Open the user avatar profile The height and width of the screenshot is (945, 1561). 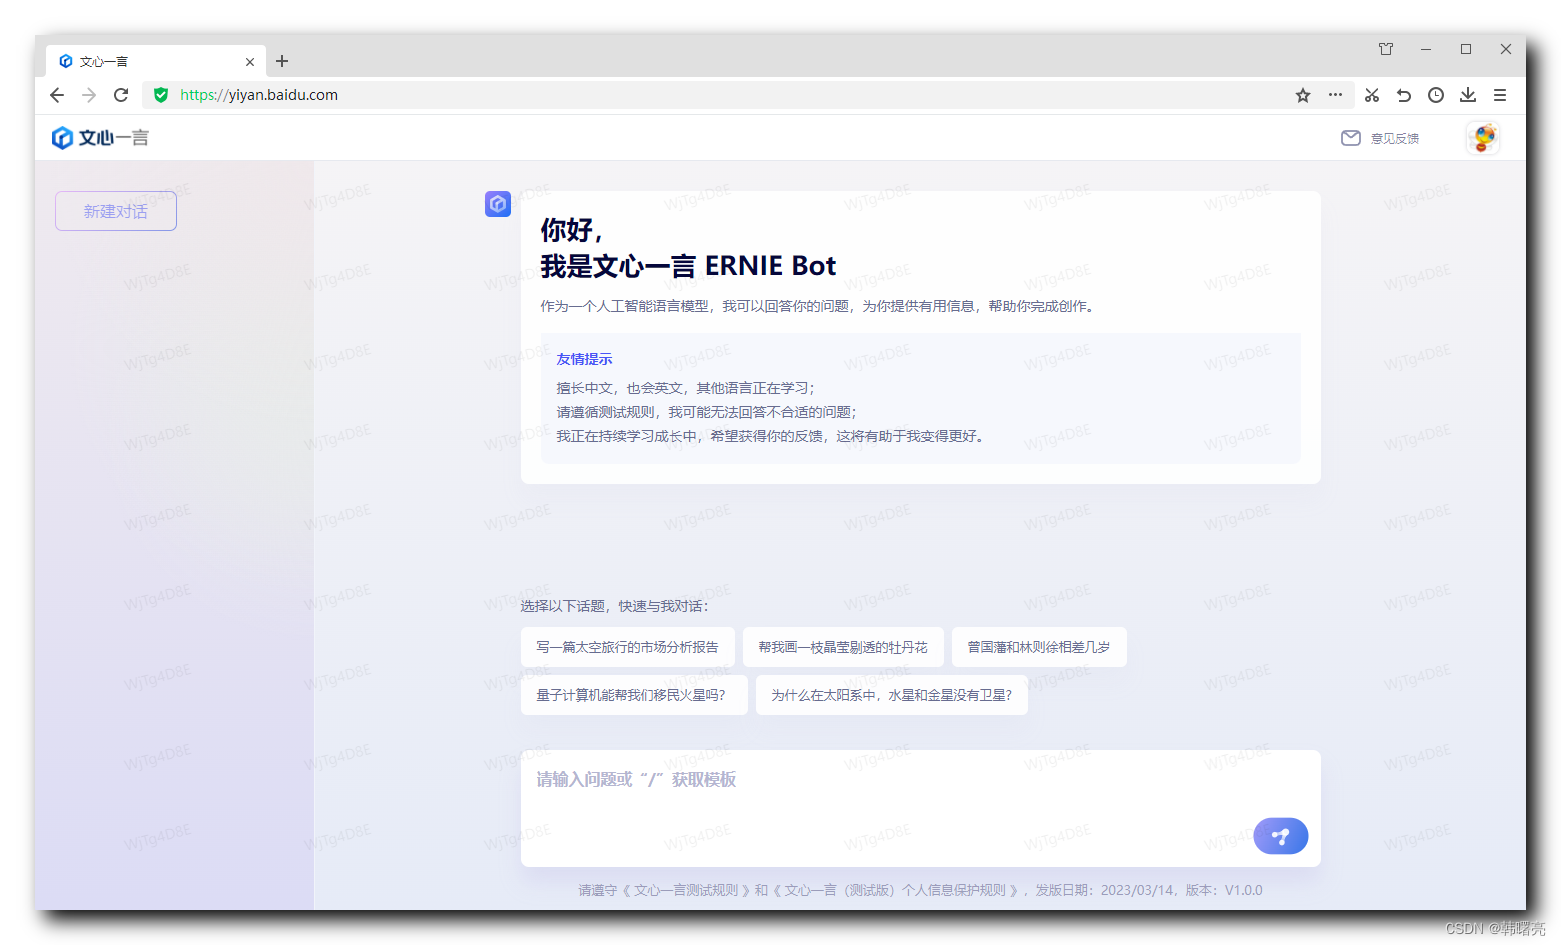point(1484,138)
